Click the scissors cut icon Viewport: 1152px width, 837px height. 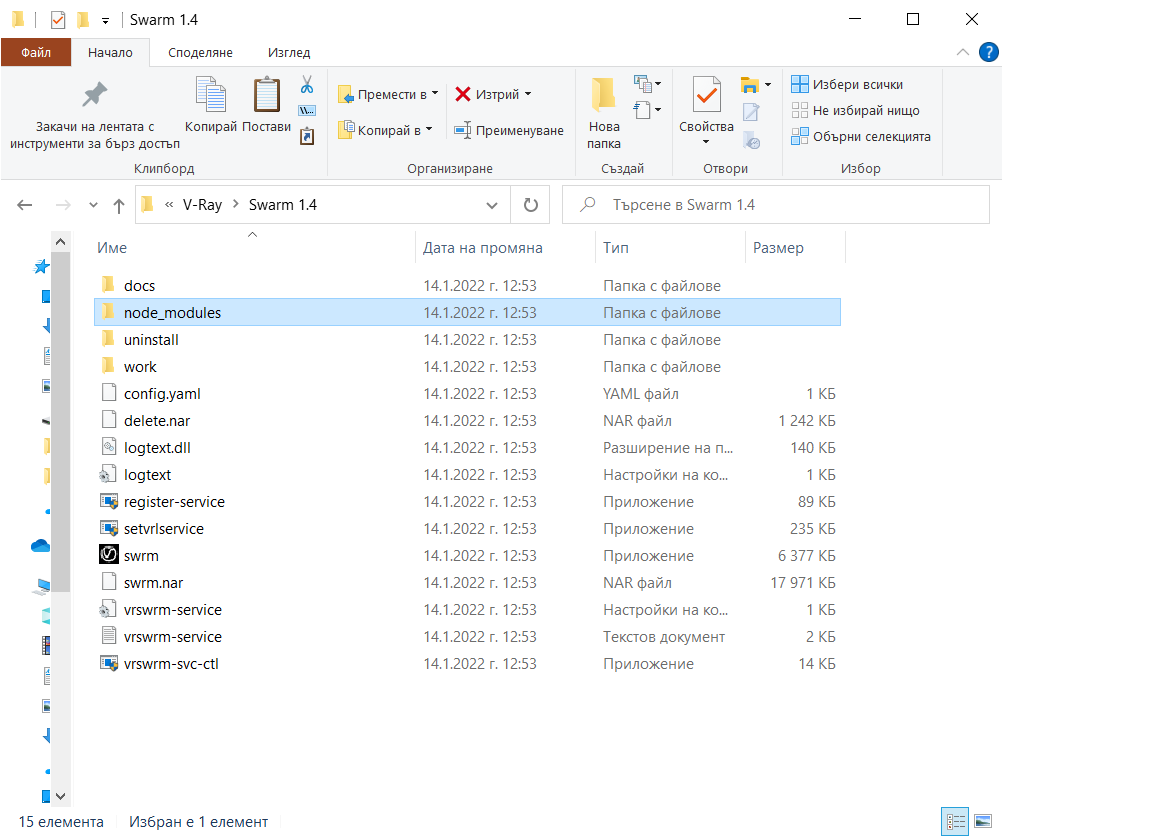(x=307, y=85)
